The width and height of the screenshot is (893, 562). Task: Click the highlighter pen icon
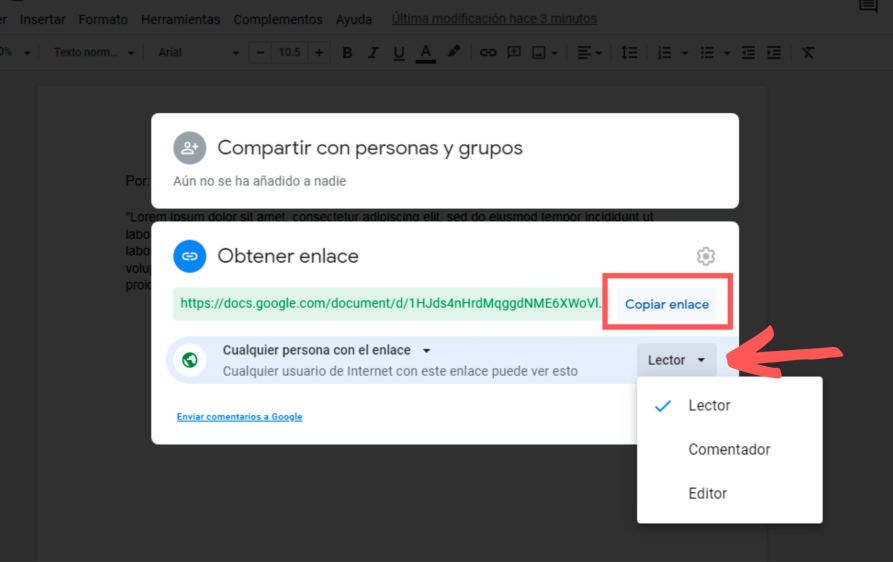pyautogui.click(x=454, y=53)
